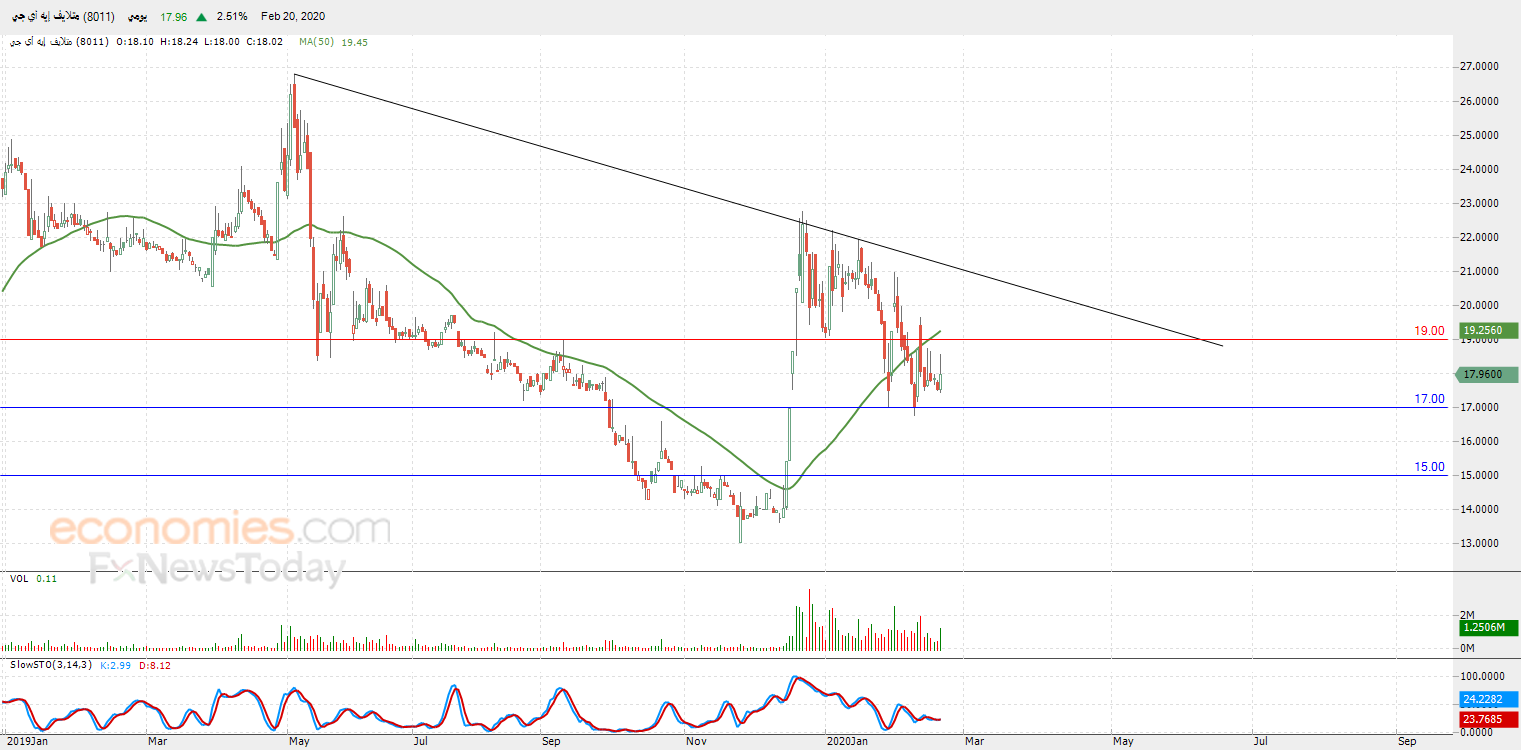Screen dimensions: 1521x750
Task: Click the blue 24.2282 stochastic K tag
Action: (x=1488, y=699)
